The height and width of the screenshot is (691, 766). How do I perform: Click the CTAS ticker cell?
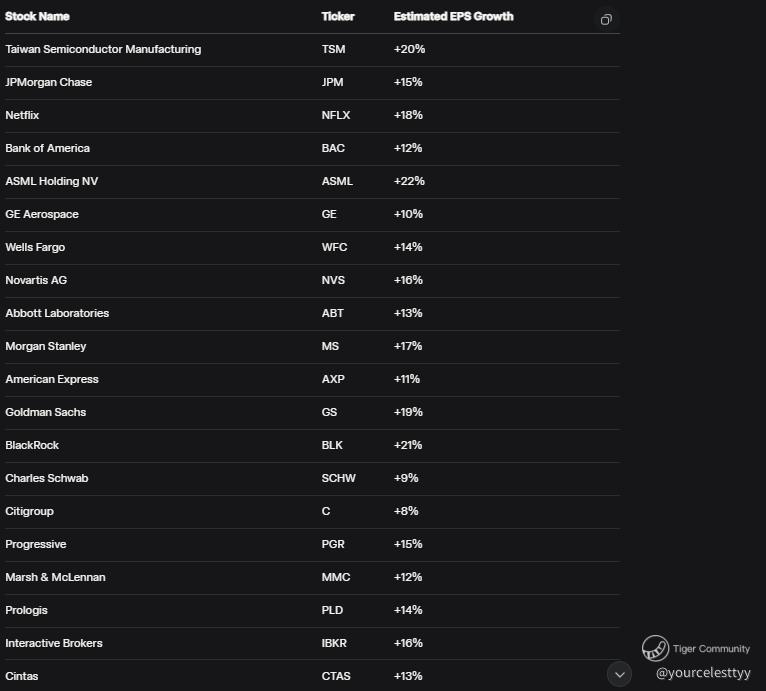coord(336,676)
